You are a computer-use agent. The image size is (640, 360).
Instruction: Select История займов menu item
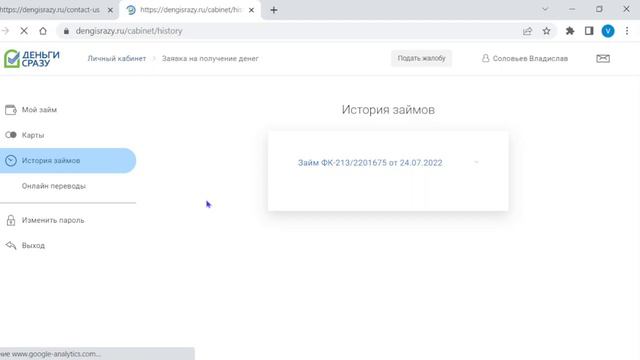coord(68,160)
